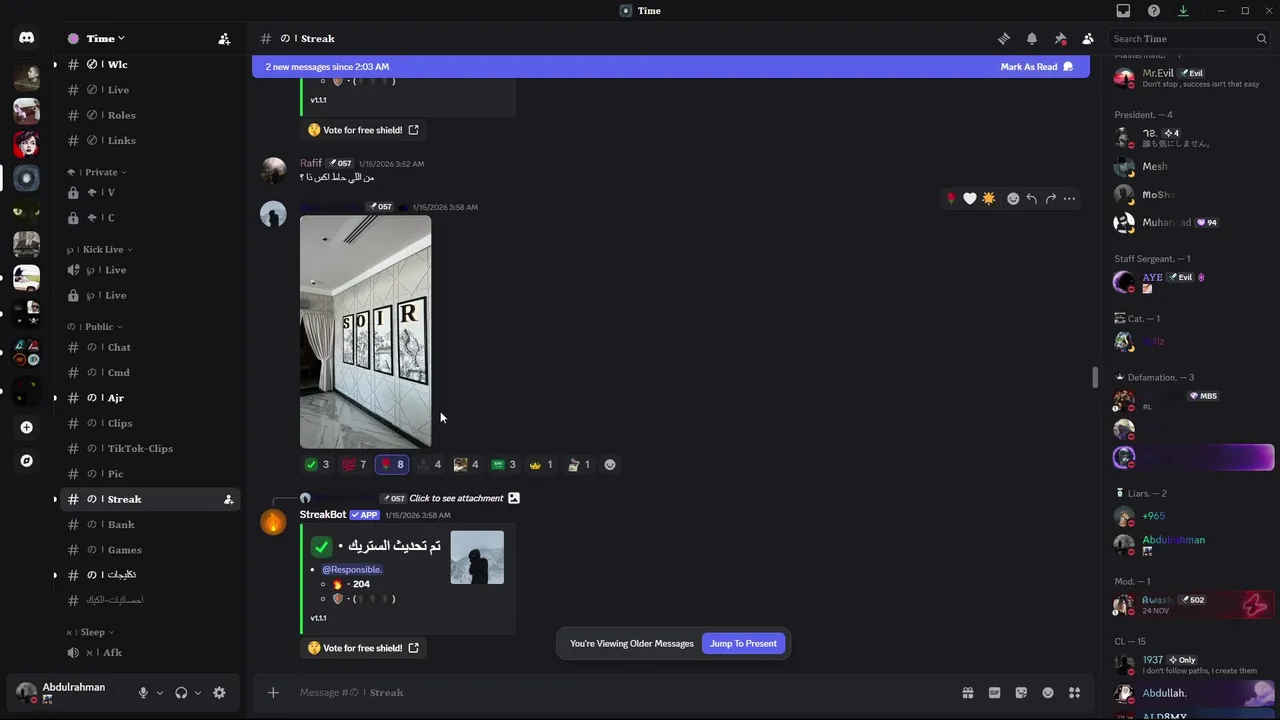Switch to the TikTok-Clips channel
This screenshot has height=720, width=1280.
tap(150, 448)
